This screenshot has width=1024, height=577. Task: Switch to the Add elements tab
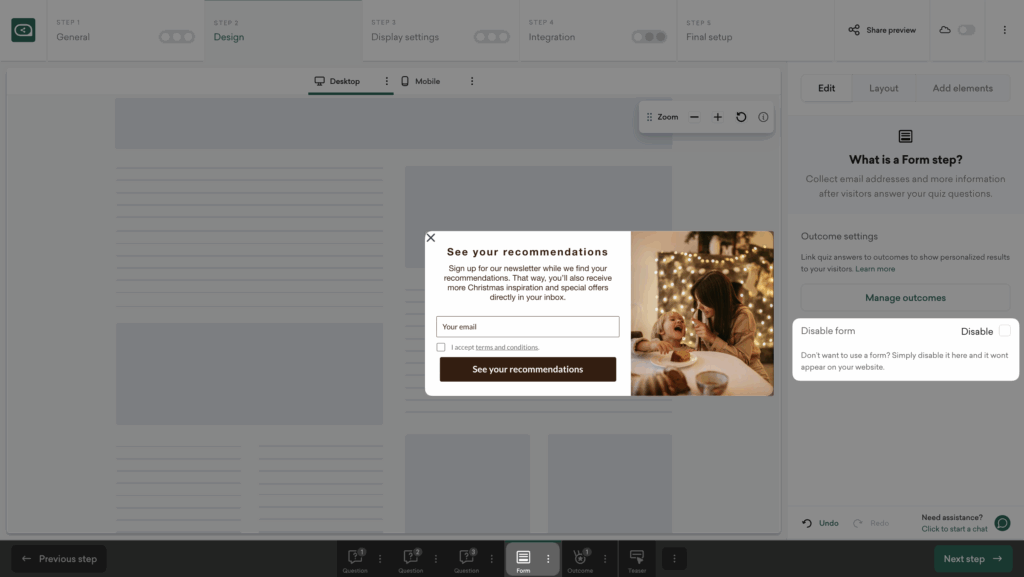click(x=962, y=88)
